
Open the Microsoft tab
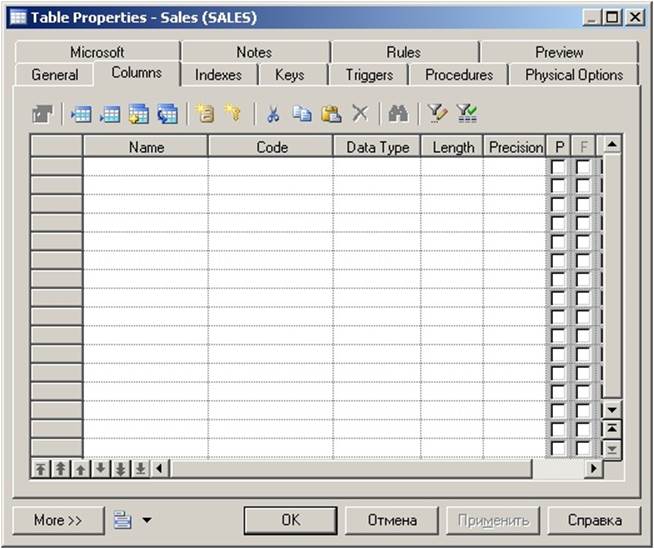[97, 52]
